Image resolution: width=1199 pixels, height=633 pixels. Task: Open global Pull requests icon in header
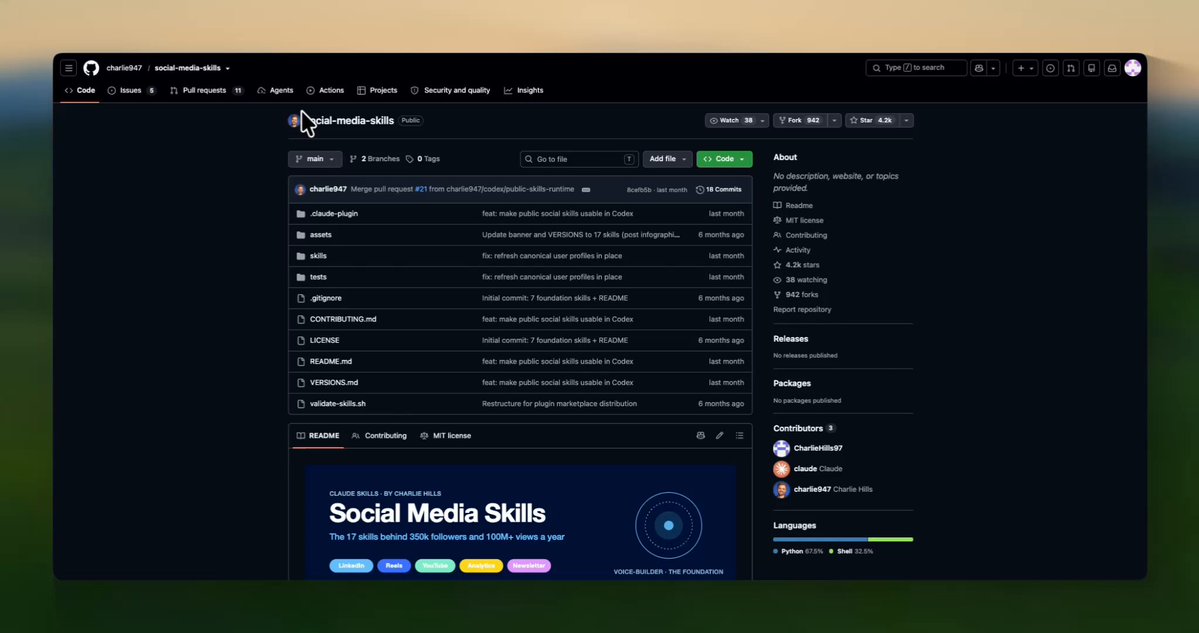1071,68
